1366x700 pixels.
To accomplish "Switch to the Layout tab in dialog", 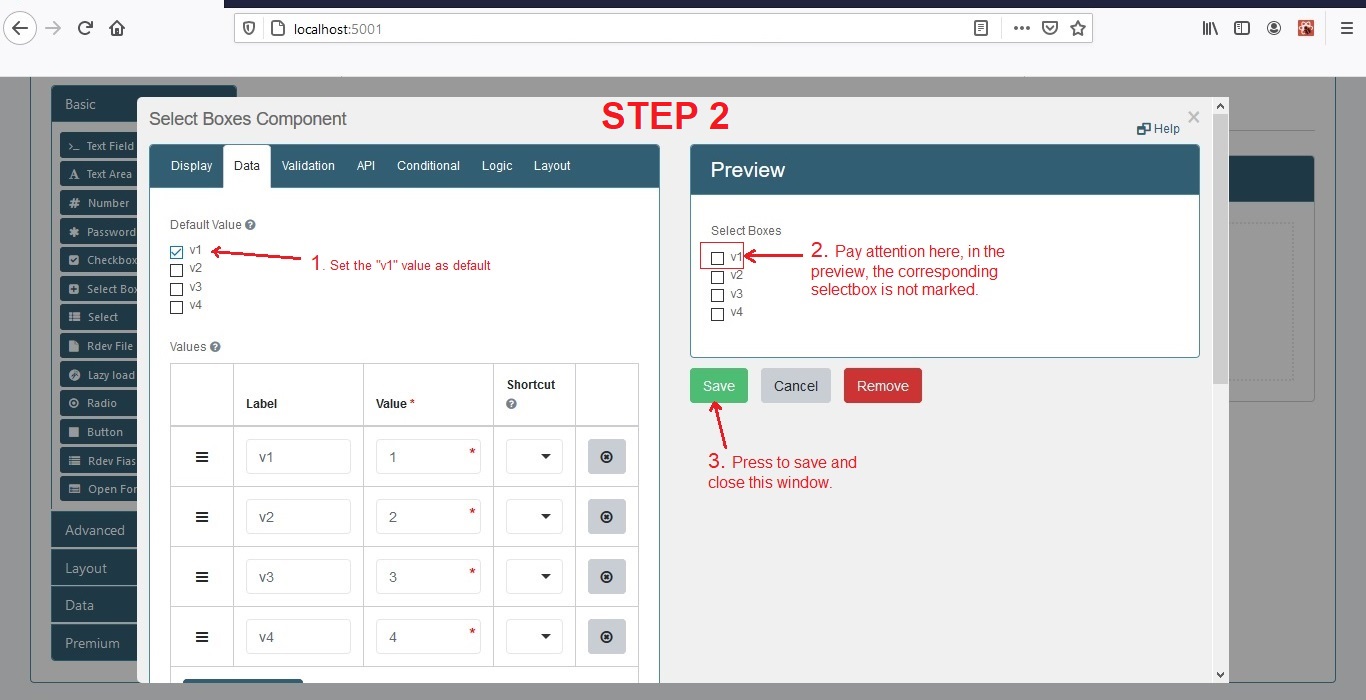I will (552, 166).
